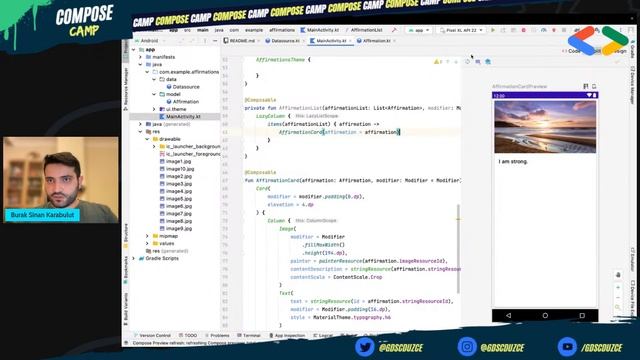Open the GDSCDUZCE Twitter icon
The image size is (640, 360).
pyautogui.click(x=364, y=347)
